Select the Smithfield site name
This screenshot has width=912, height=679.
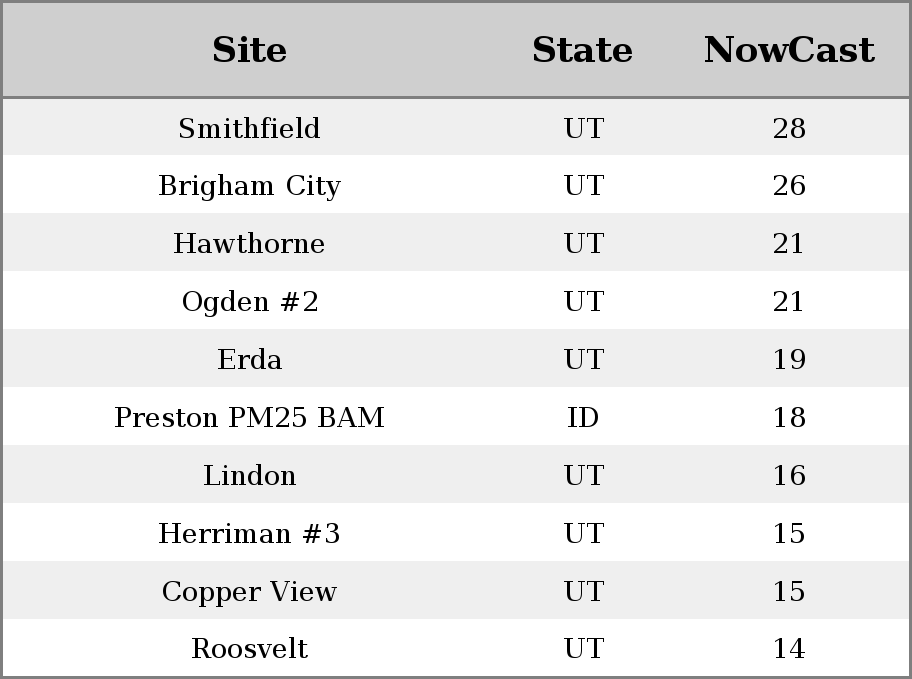[x=249, y=129]
